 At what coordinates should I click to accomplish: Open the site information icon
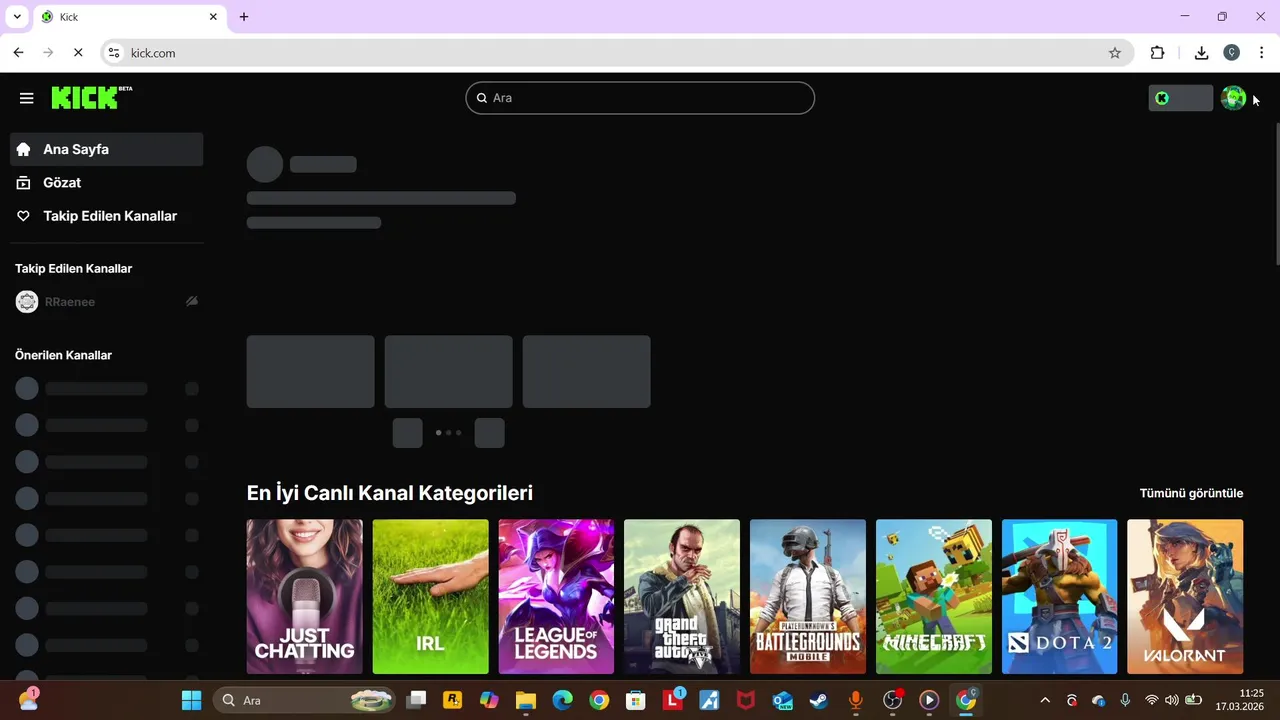114,53
